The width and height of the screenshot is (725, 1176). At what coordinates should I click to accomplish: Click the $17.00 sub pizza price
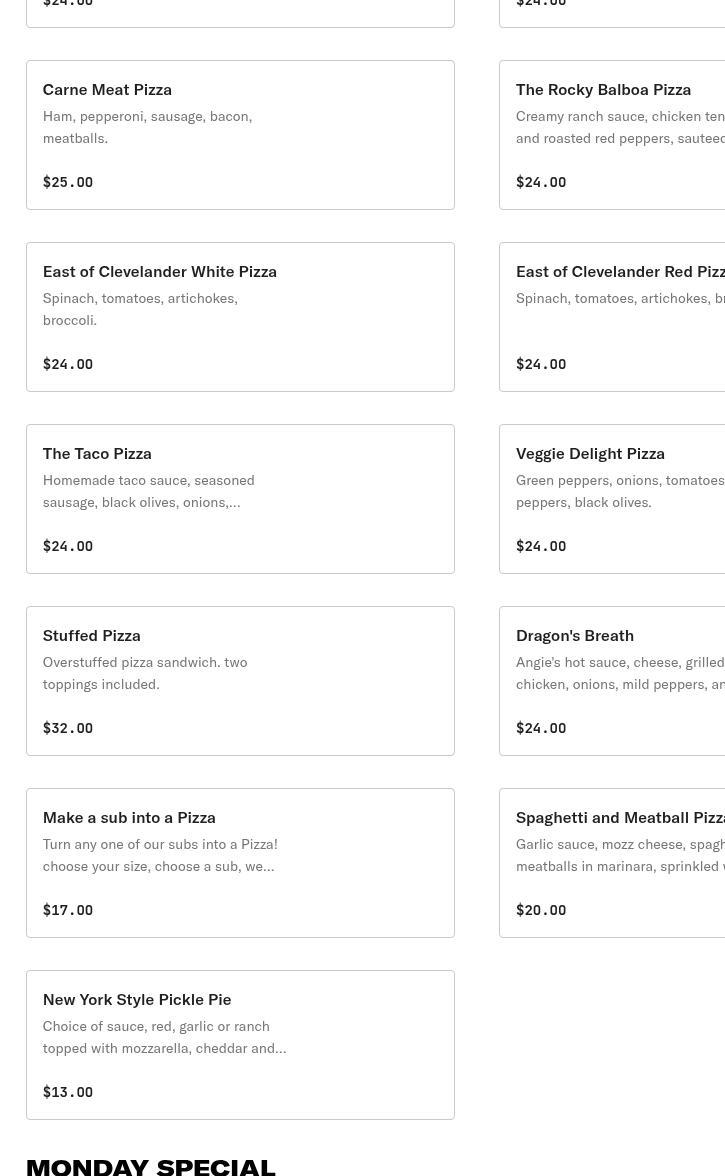click(x=68, y=910)
